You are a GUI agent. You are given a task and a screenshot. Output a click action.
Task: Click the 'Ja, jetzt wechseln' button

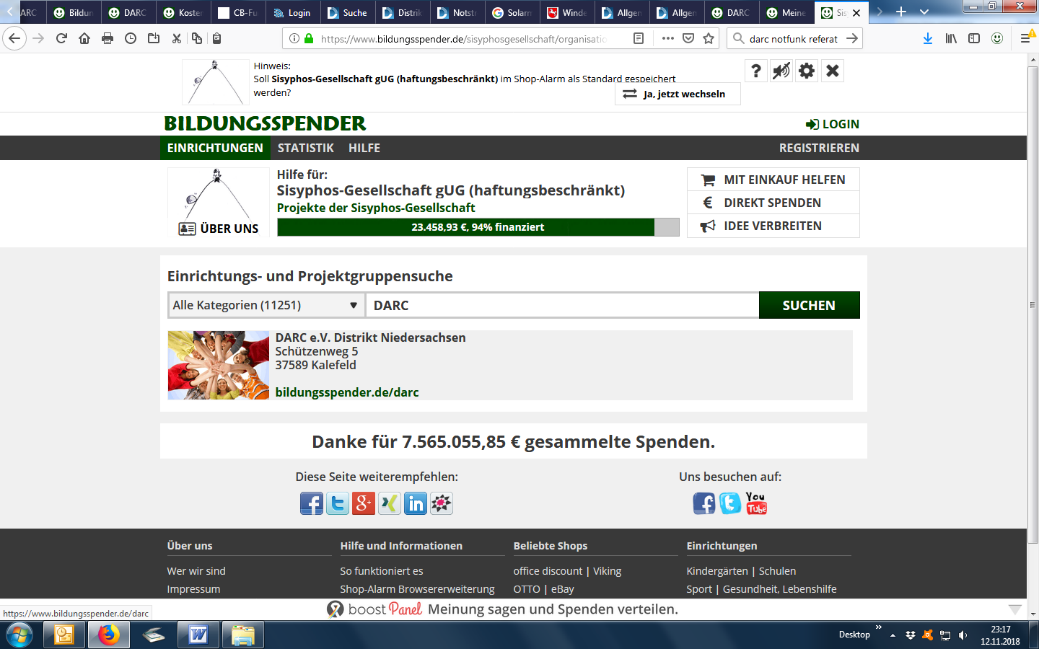[x=677, y=94]
